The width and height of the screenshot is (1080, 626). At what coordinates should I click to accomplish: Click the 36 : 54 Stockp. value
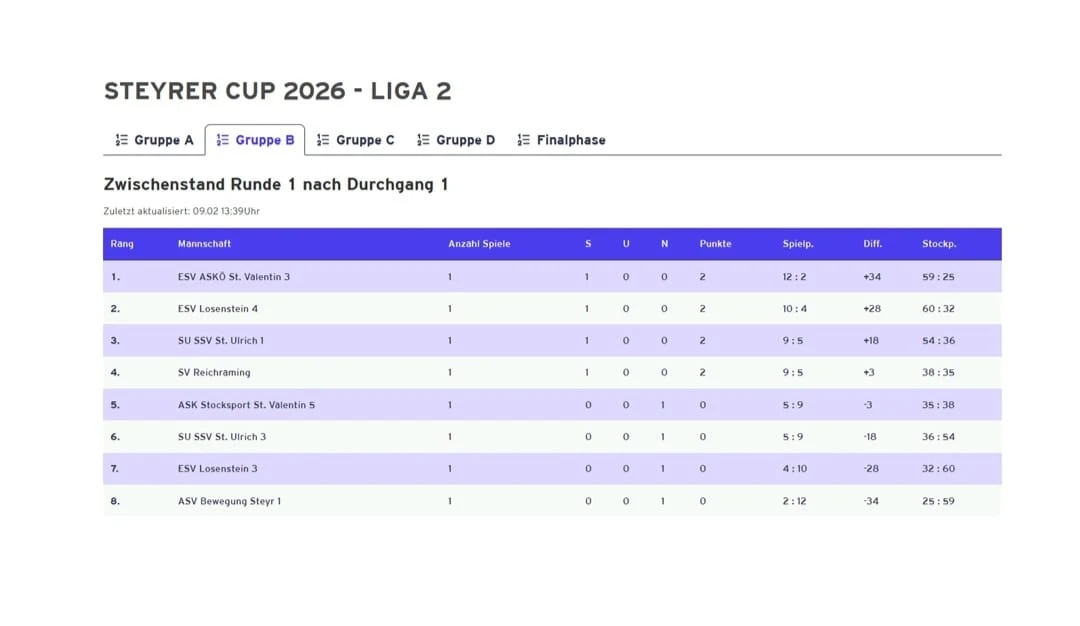click(x=939, y=437)
